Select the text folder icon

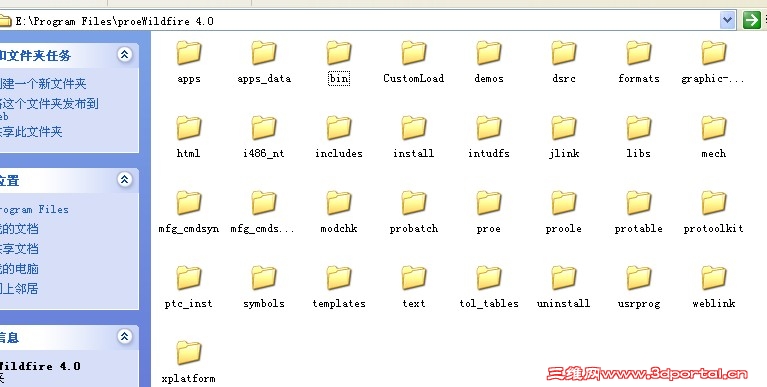coord(414,278)
